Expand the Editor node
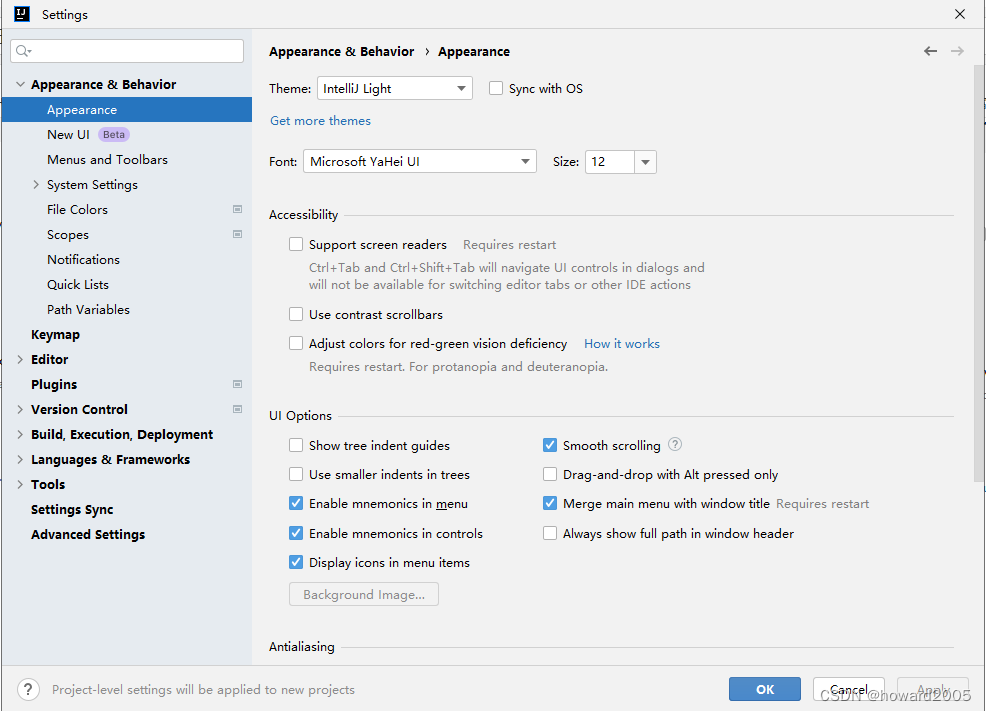 20,360
